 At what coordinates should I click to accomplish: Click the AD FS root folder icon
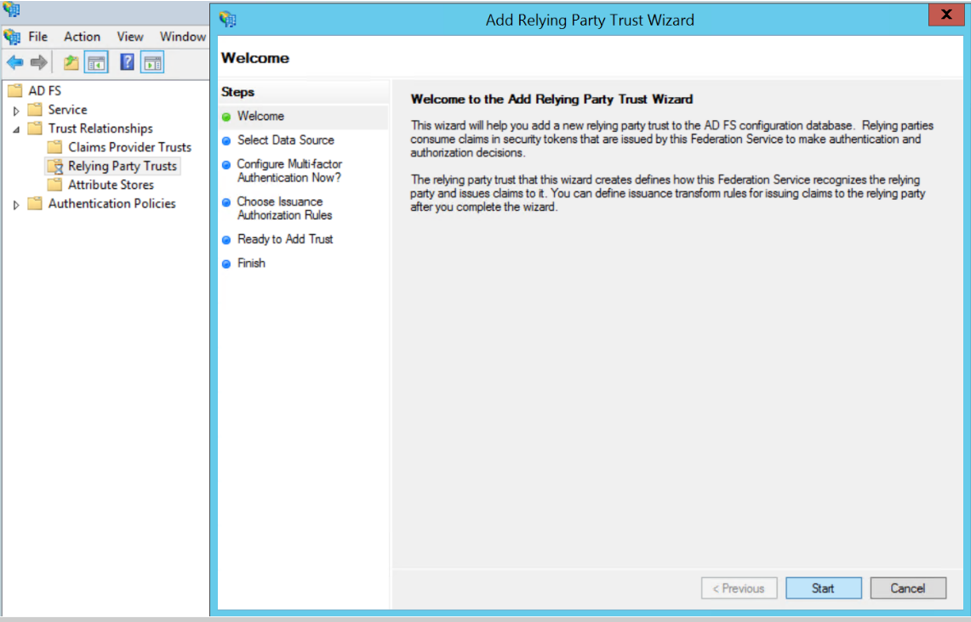tap(15, 91)
